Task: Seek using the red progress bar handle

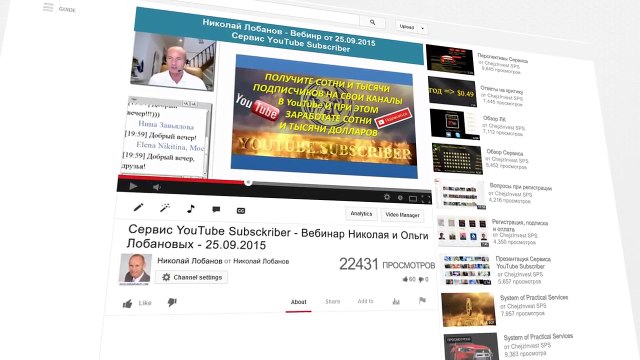Action: 248,182
